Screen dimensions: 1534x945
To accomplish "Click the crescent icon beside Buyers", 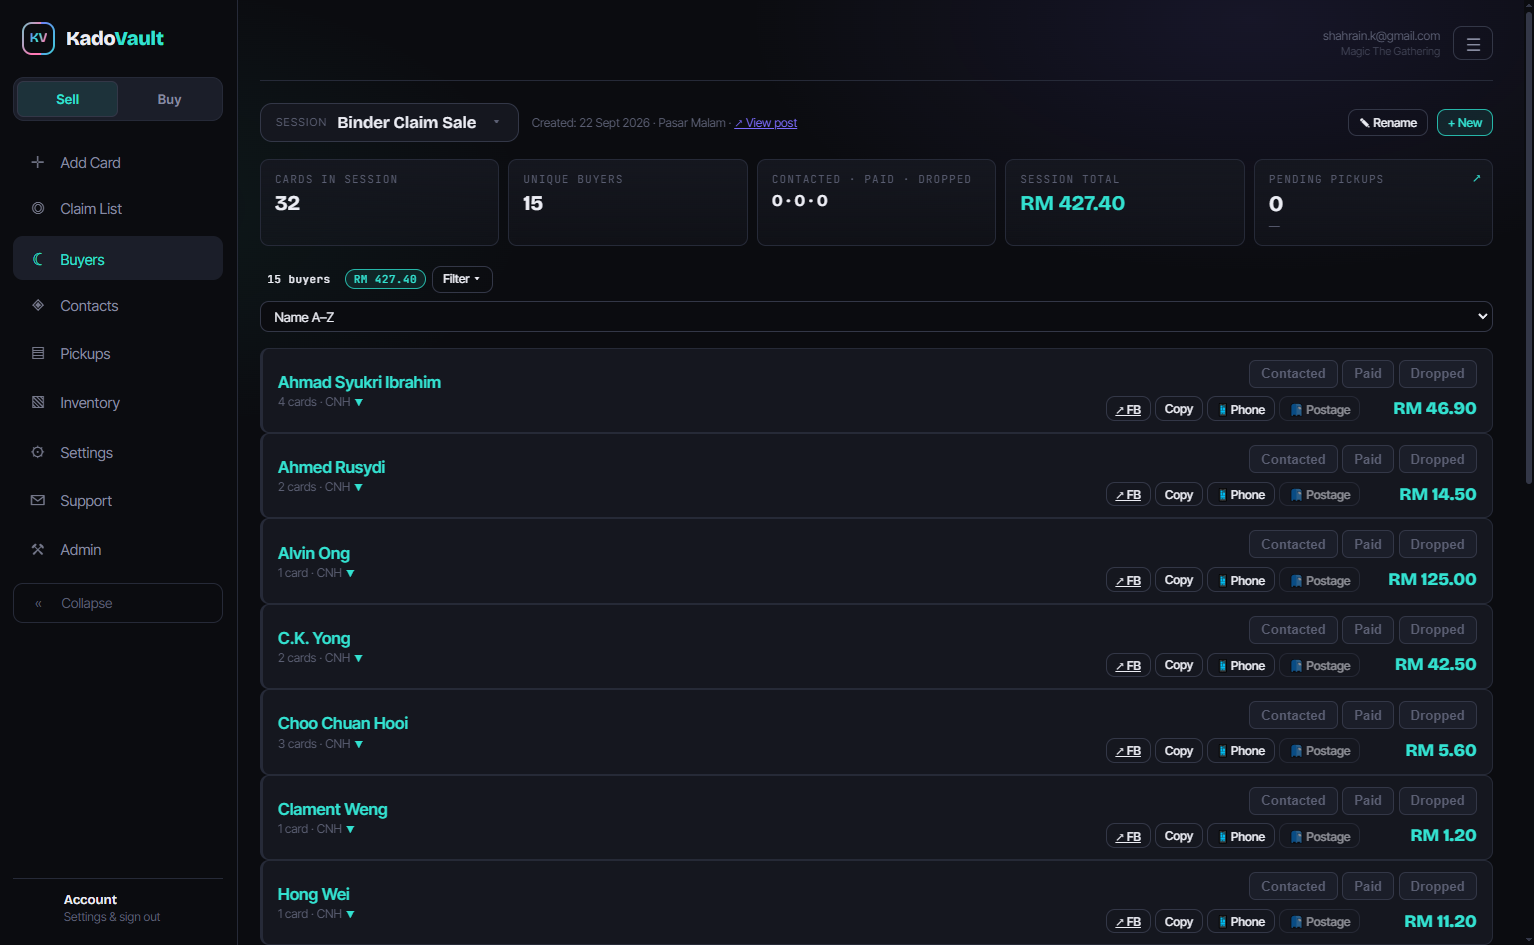I will [38, 259].
